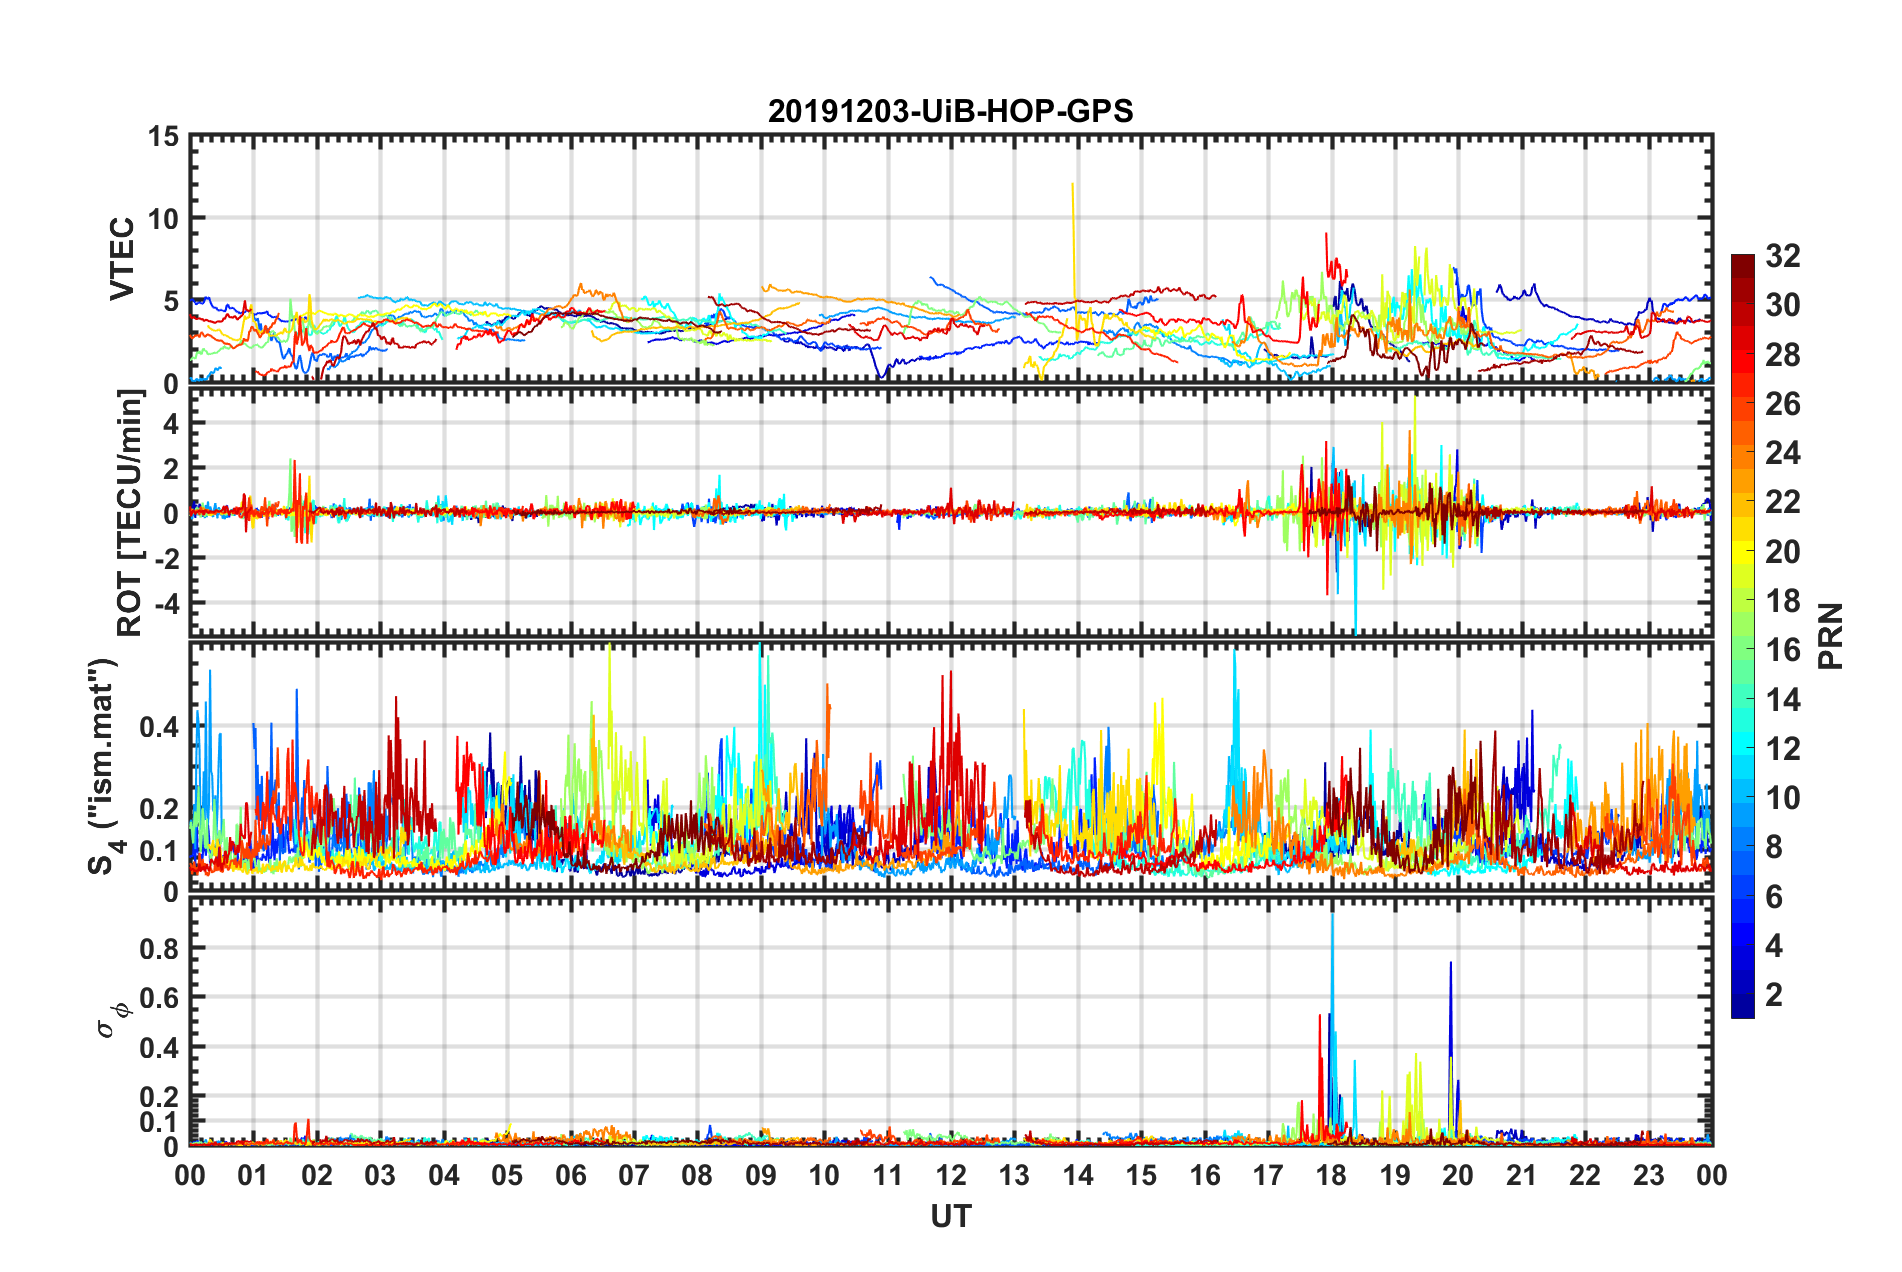The height and width of the screenshot is (1272, 1902).
Task: Click the PRN colorbar label
Action: point(1831,636)
